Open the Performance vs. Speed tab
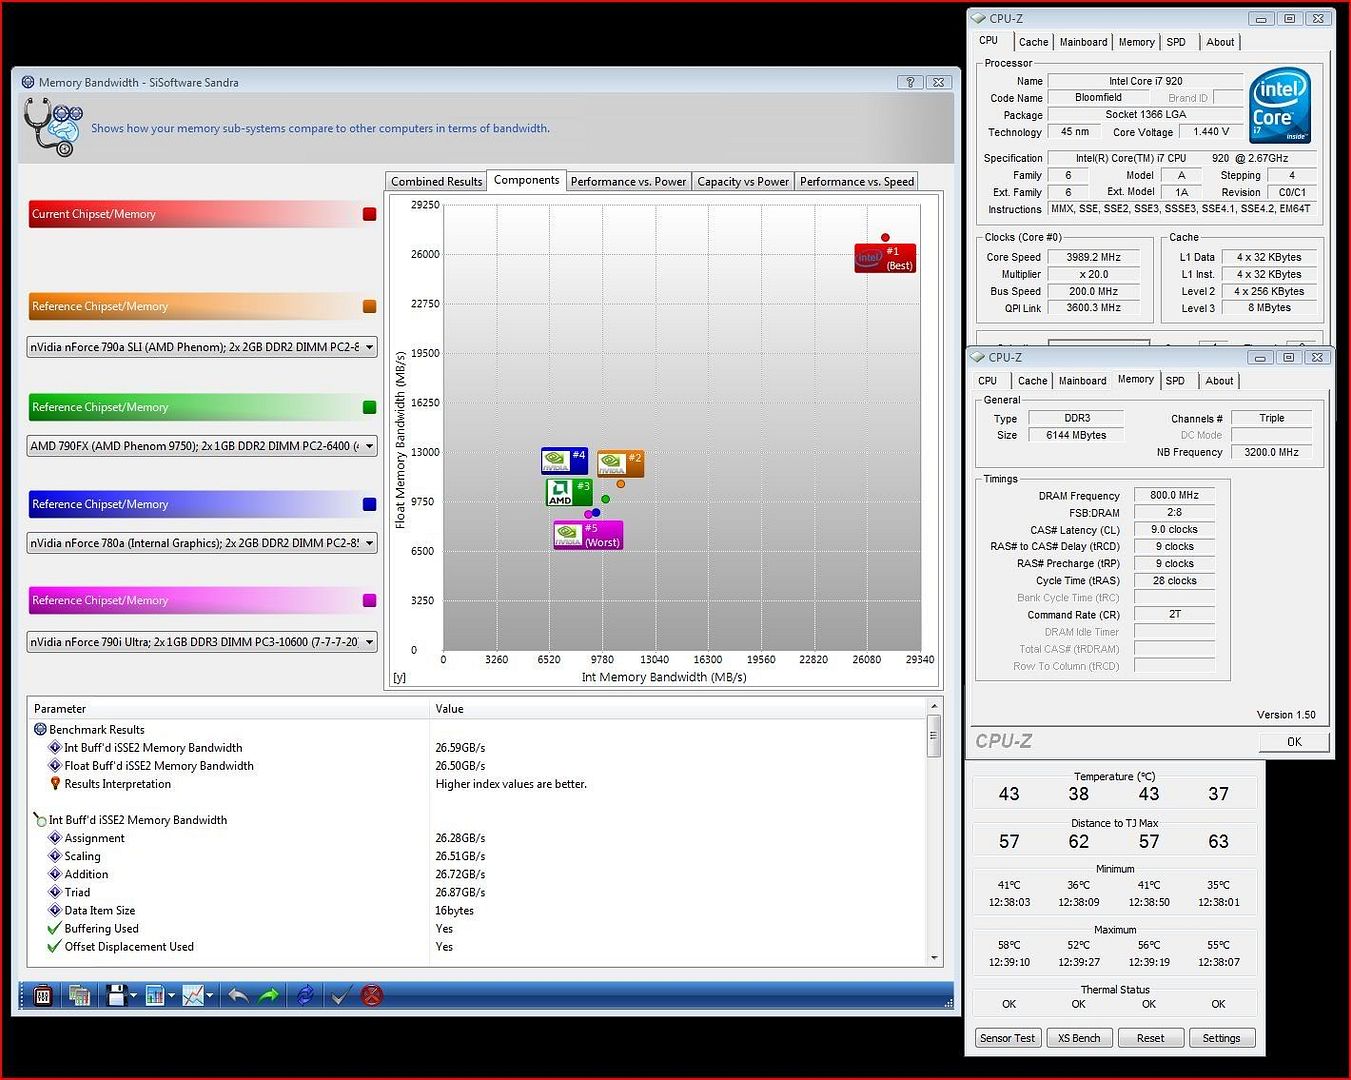This screenshot has height=1080, width=1351. point(857,181)
